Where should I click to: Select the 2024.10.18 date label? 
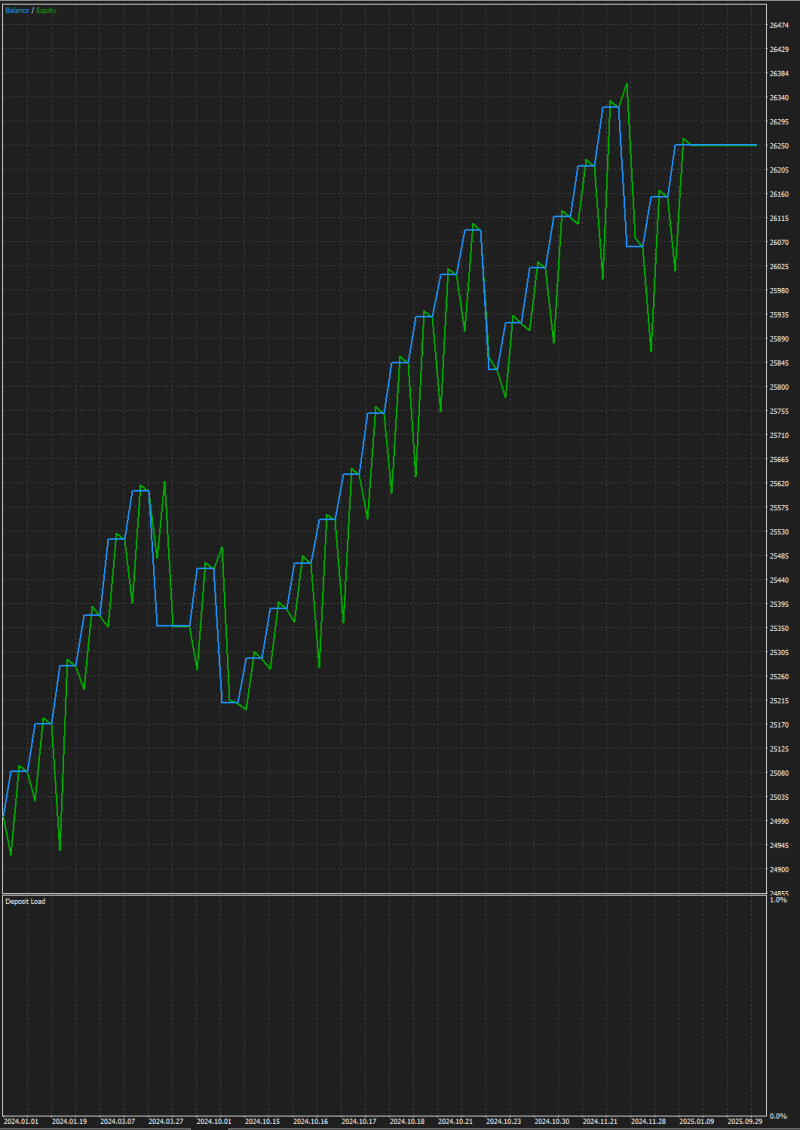click(x=407, y=1121)
